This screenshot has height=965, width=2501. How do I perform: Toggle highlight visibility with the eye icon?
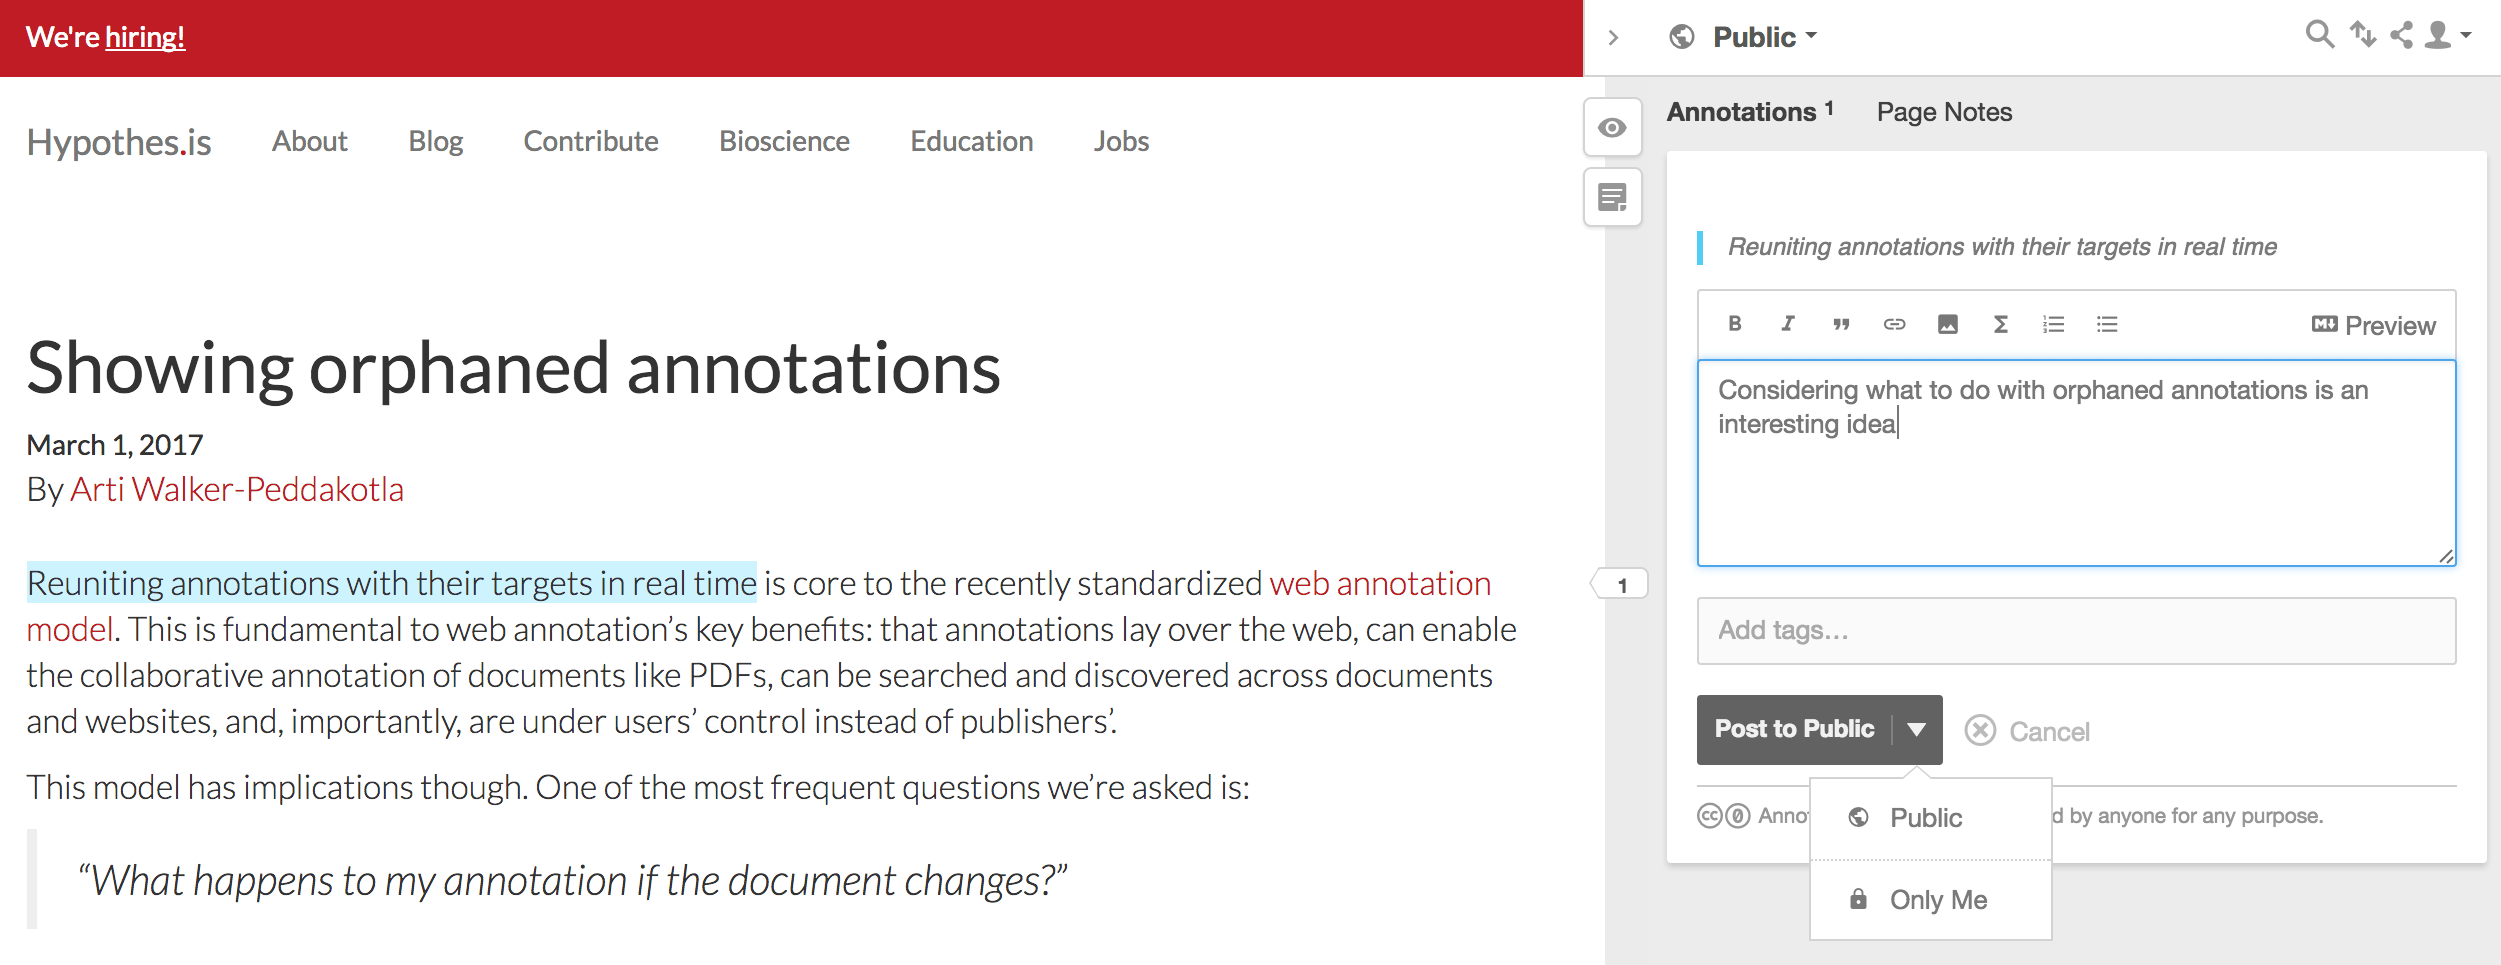click(x=1612, y=128)
